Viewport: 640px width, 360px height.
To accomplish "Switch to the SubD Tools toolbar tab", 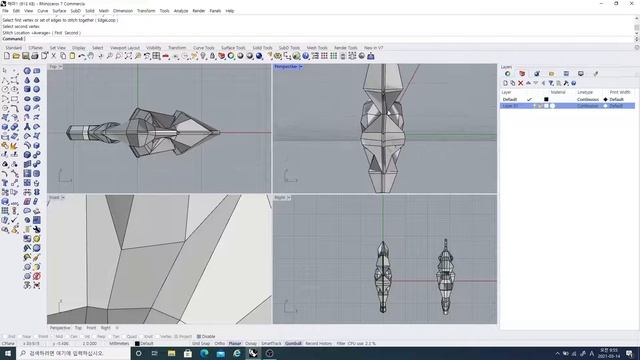I will (x=289, y=48).
